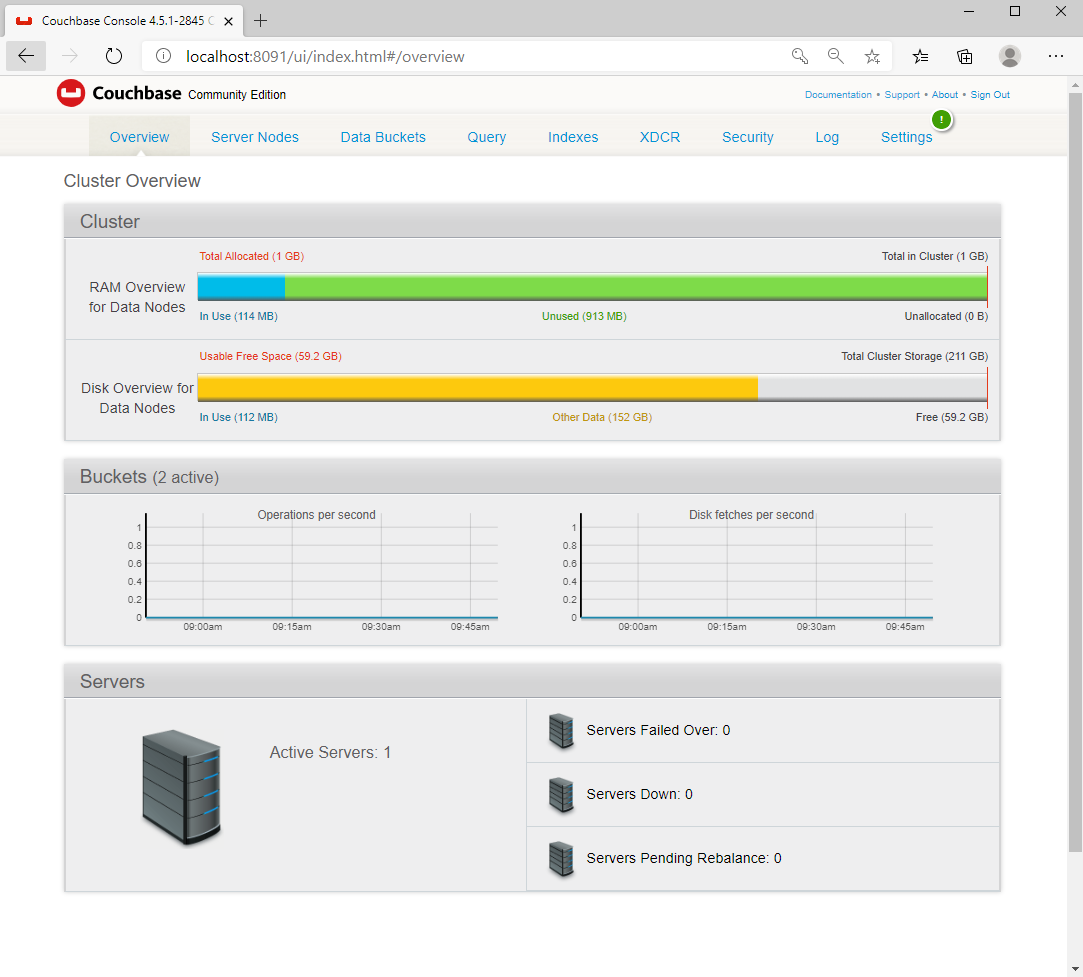This screenshot has height=977, width=1083.
Task: Click the Couchbase logo icon
Action: [x=70, y=93]
